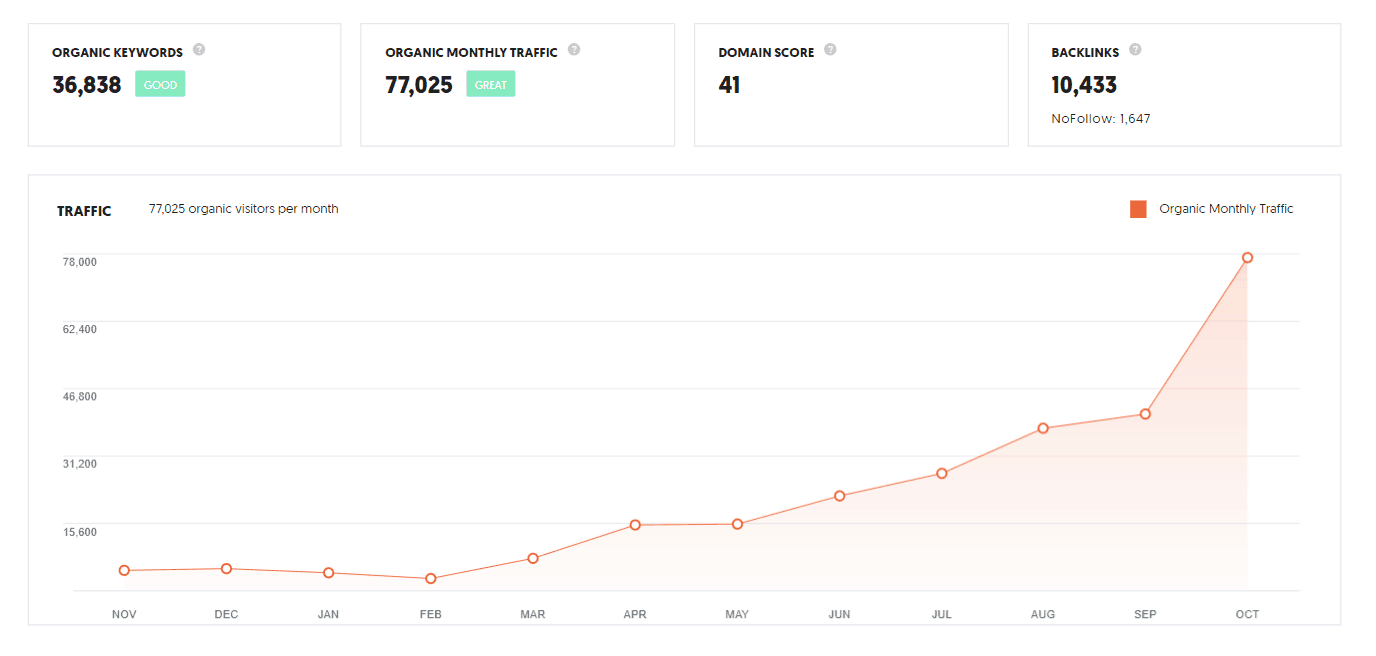Click the 46,800 y-axis label

(x=81, y=396)
